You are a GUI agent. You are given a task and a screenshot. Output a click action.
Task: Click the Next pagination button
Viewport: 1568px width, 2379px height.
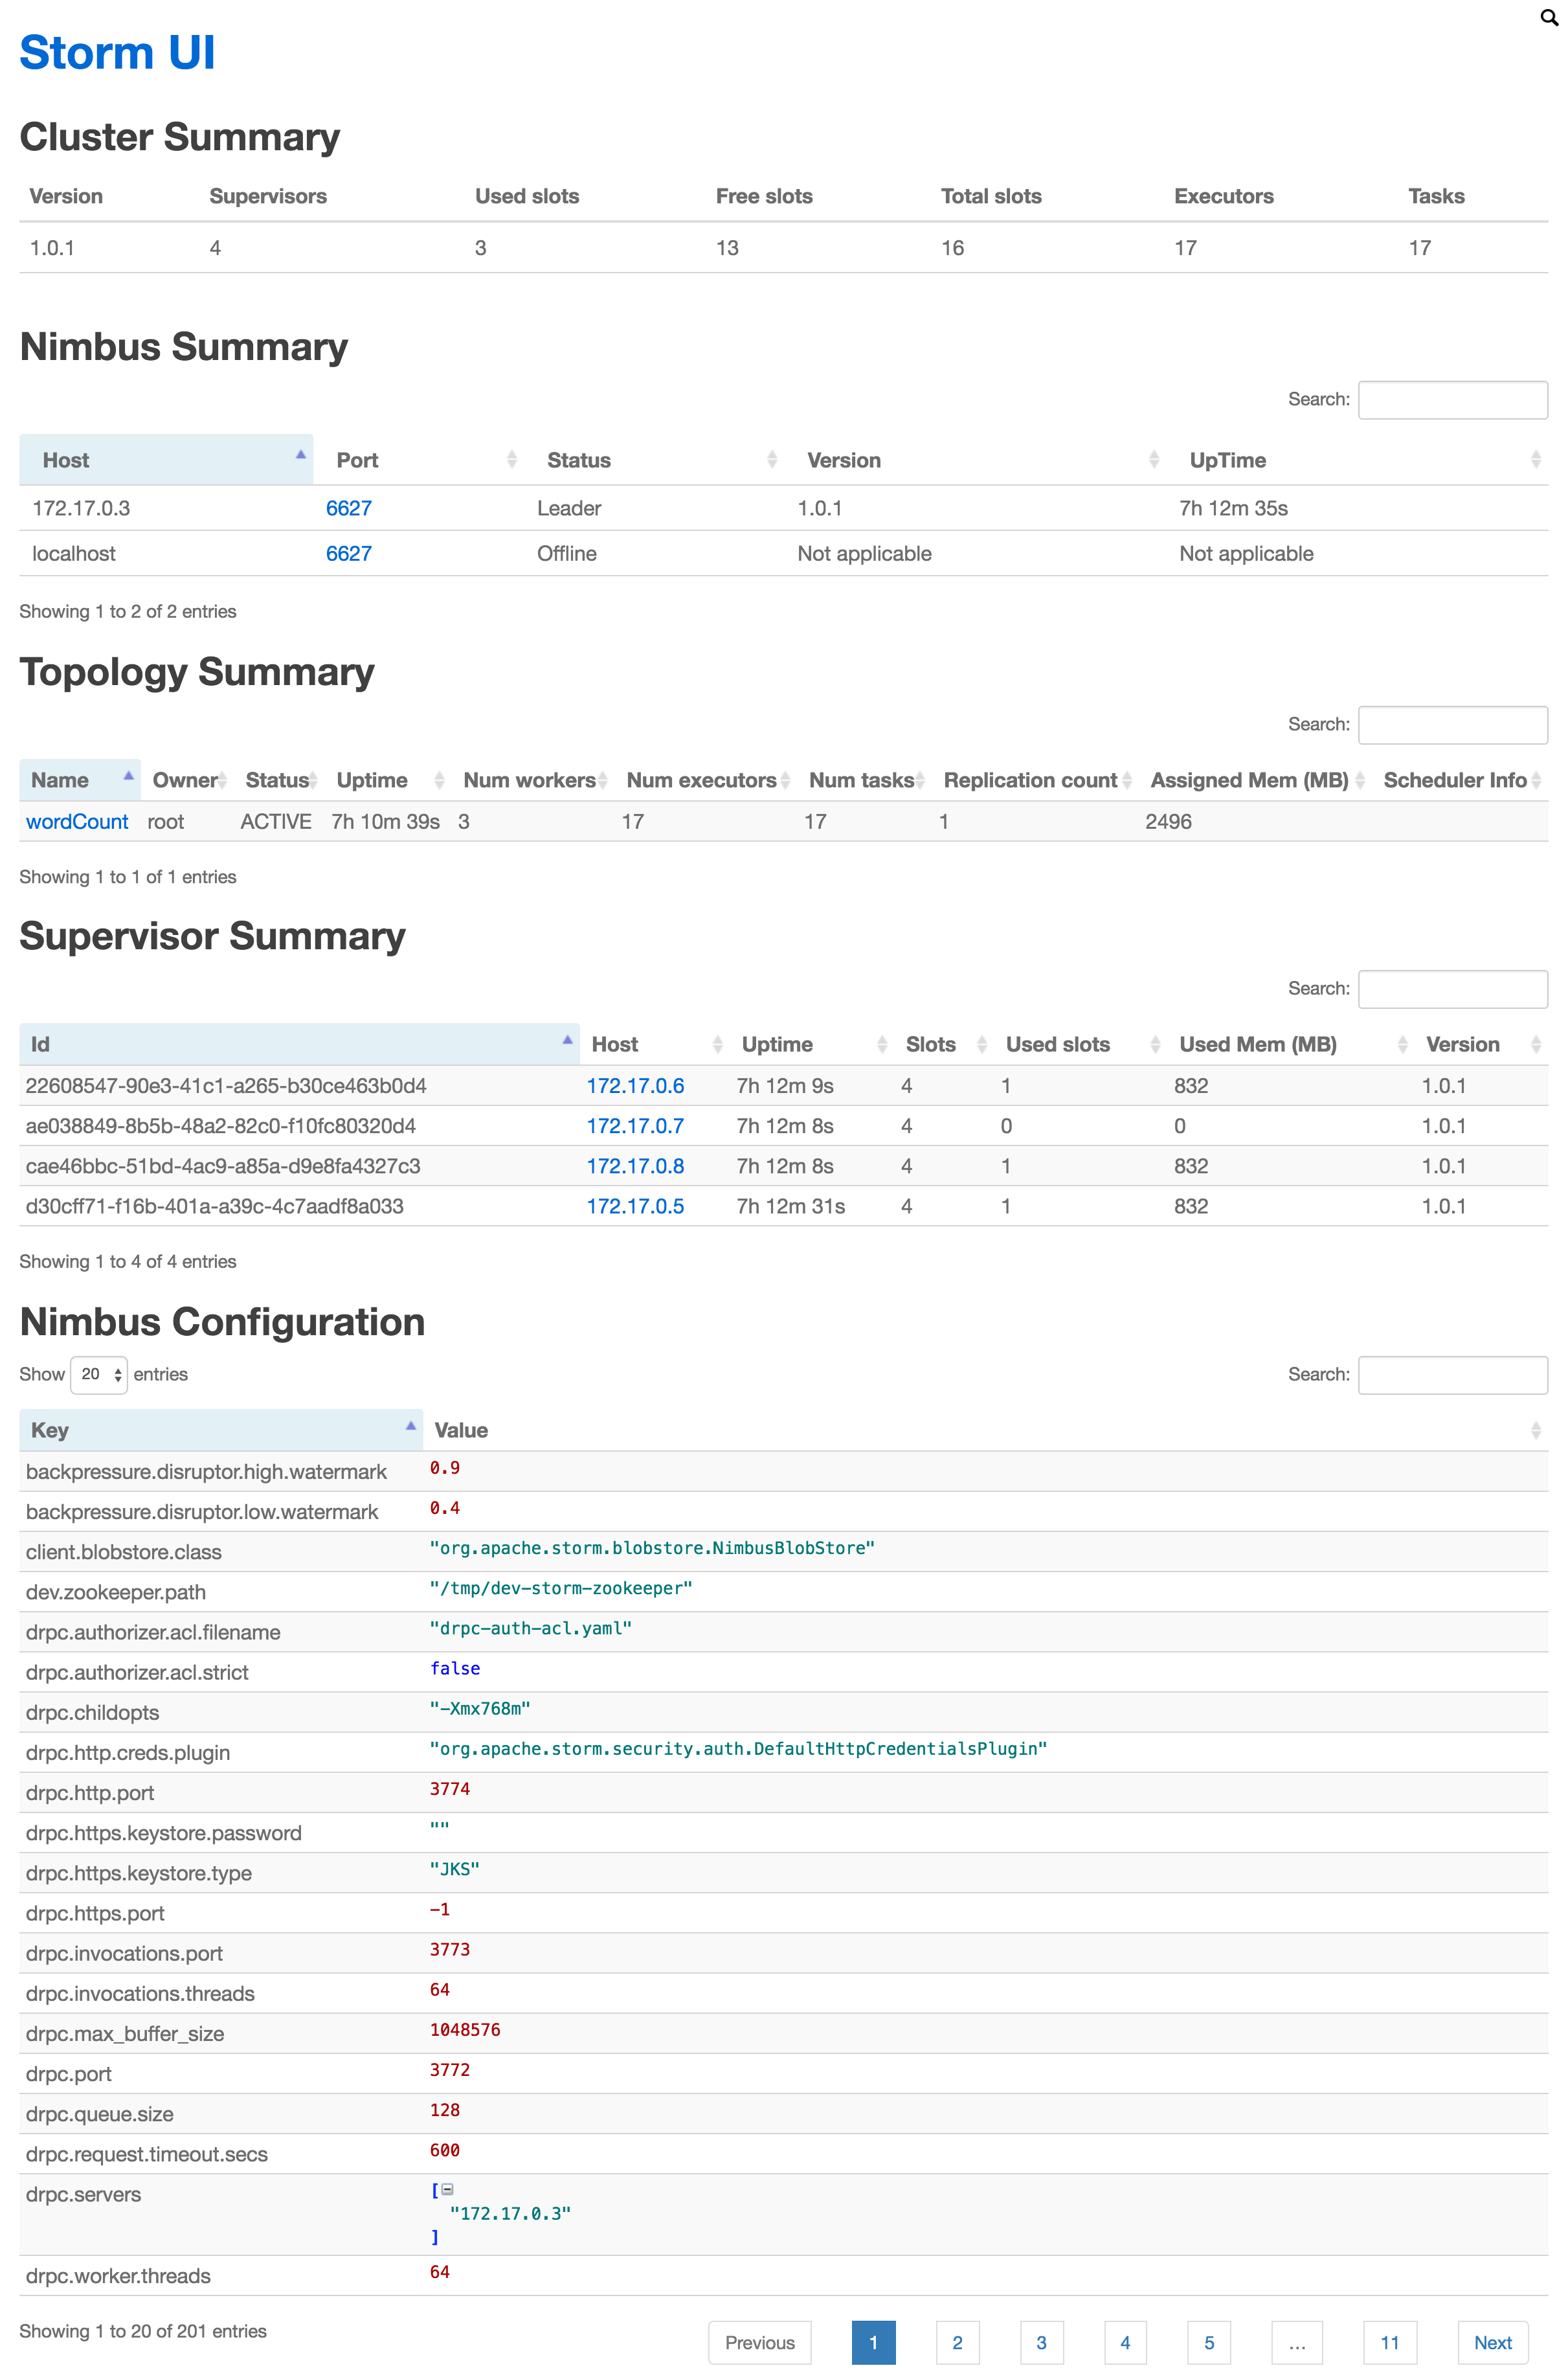[x=1493, y=2342]
